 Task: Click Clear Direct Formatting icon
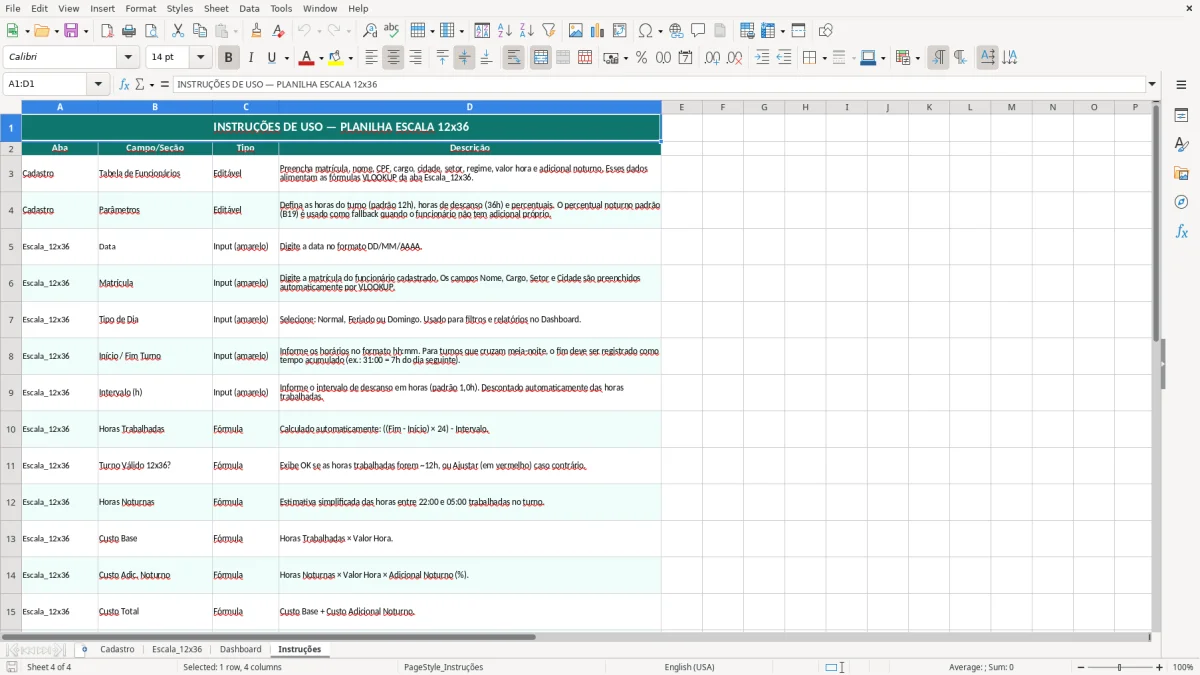(x=279, y=31)
